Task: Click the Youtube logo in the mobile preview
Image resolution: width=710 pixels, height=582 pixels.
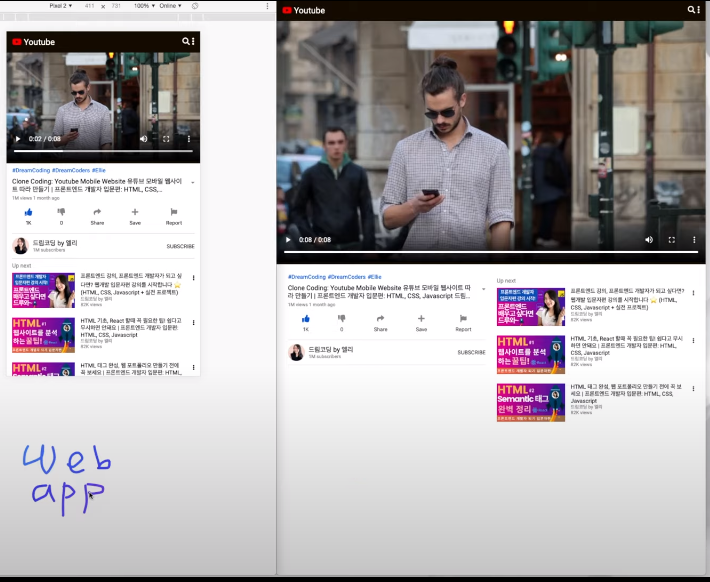Action: tap(34, 42)
